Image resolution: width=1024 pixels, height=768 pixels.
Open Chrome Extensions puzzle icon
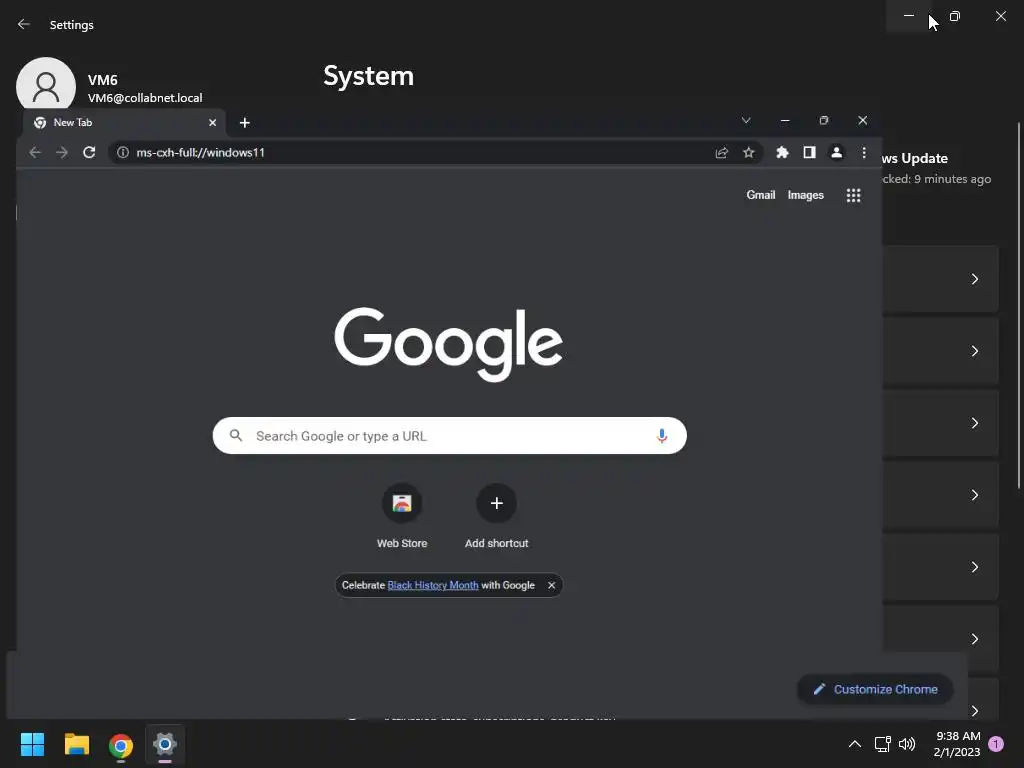pyautogui.click(x=782, y=152)
